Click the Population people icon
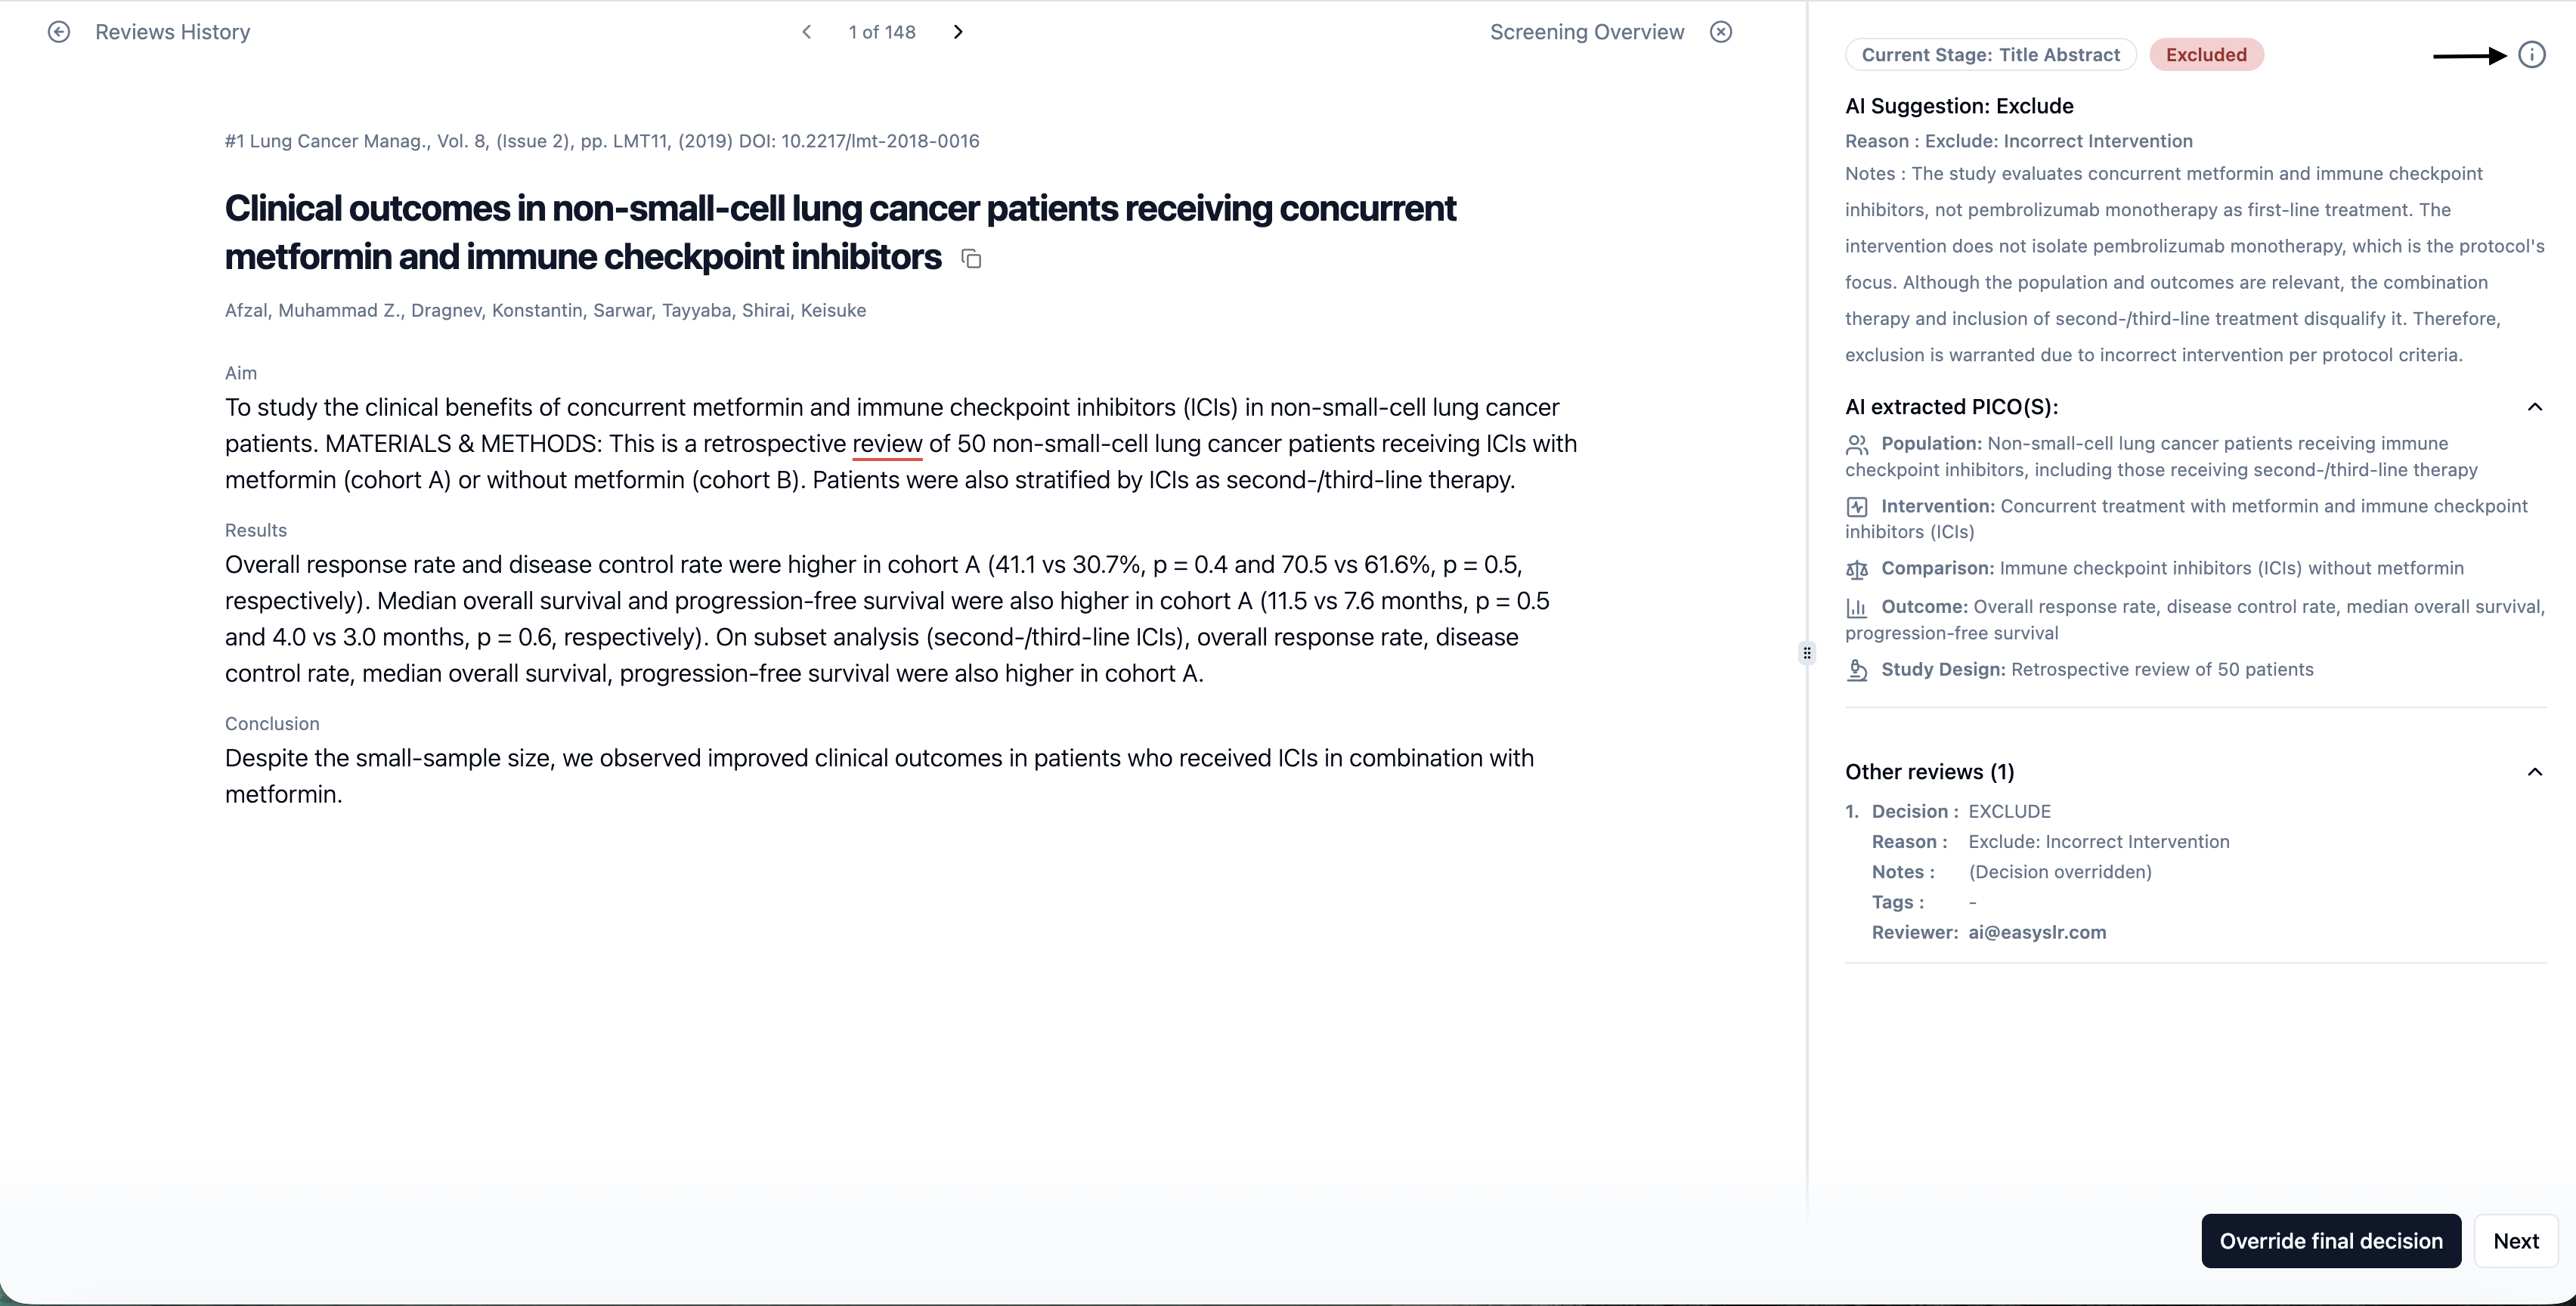This screenshot has width=2576, height=1306. tap(1856, 444)
